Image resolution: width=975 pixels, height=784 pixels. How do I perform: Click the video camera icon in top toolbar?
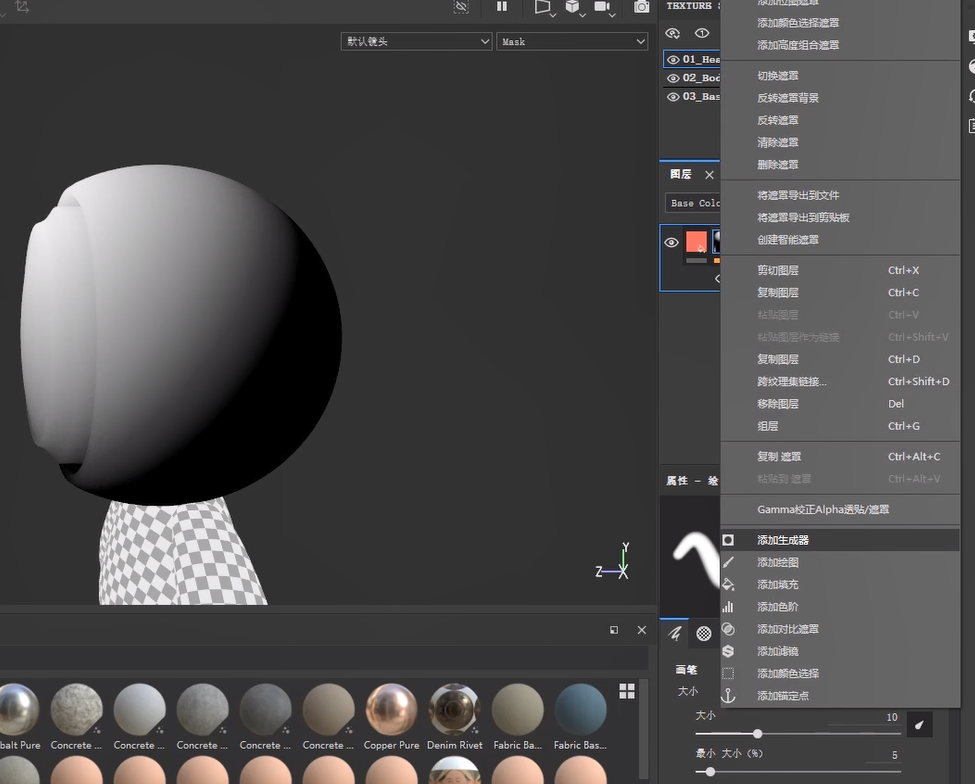tap(601, 6)
